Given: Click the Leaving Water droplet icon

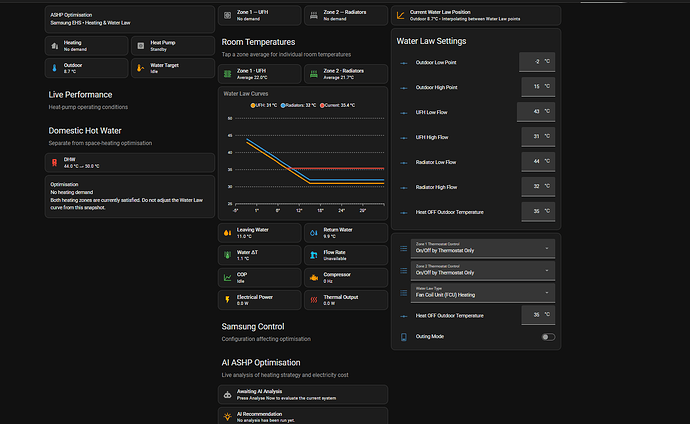Looking at the screenshot, I should [x=228, y=233].
